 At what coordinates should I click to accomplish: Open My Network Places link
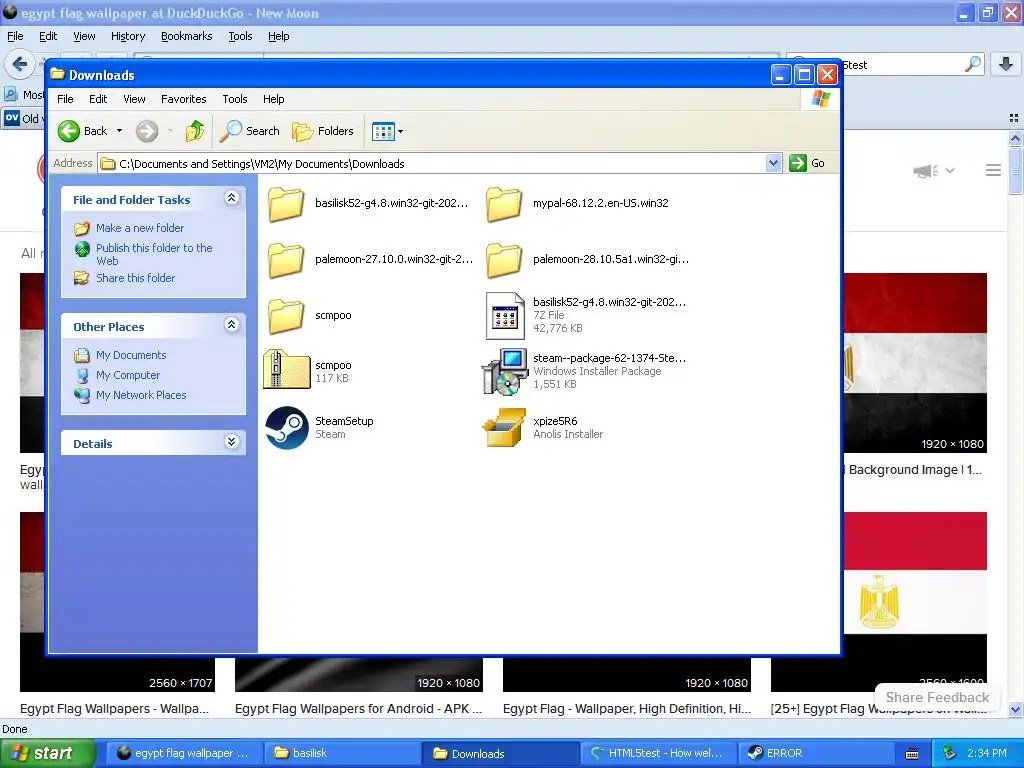140,395
